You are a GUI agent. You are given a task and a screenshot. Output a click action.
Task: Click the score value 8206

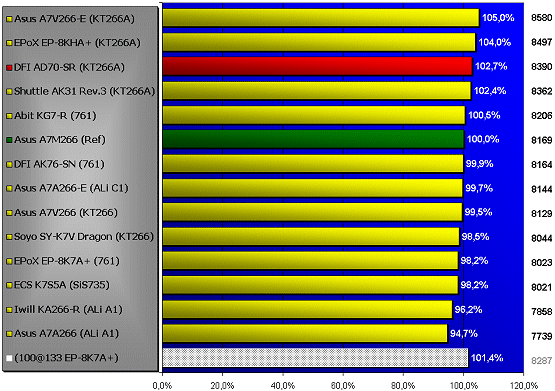(542, 115)
